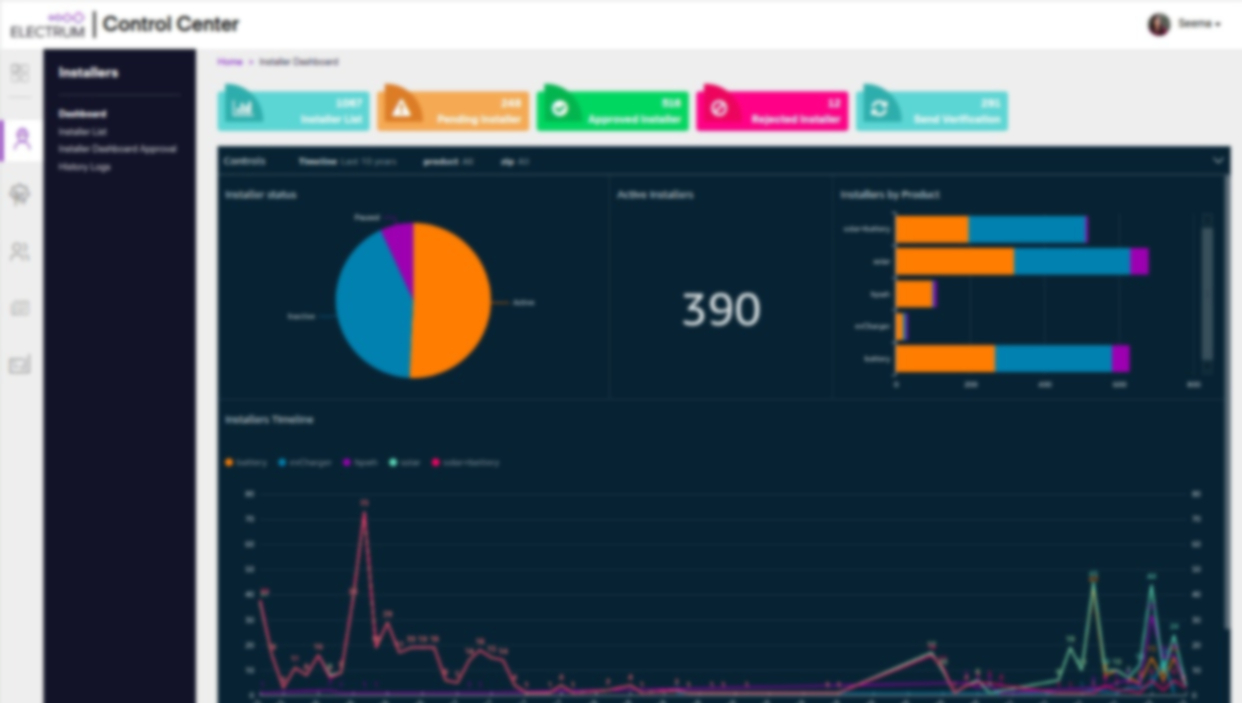1242x703 pixels.
Task: Click the 390 Active Installers value
Action: point(721,310)
